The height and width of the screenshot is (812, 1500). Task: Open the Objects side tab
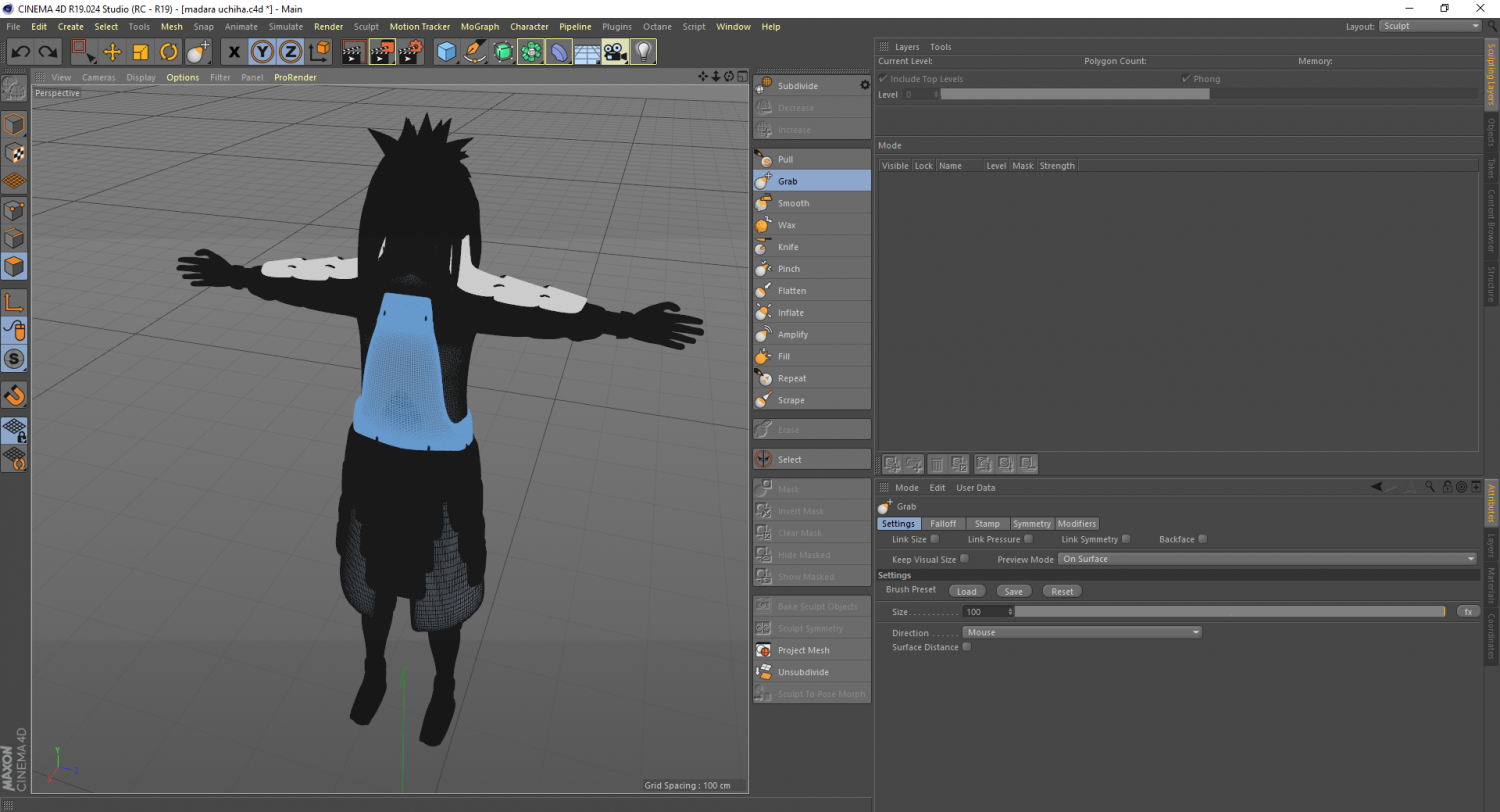pos(1491,132)
